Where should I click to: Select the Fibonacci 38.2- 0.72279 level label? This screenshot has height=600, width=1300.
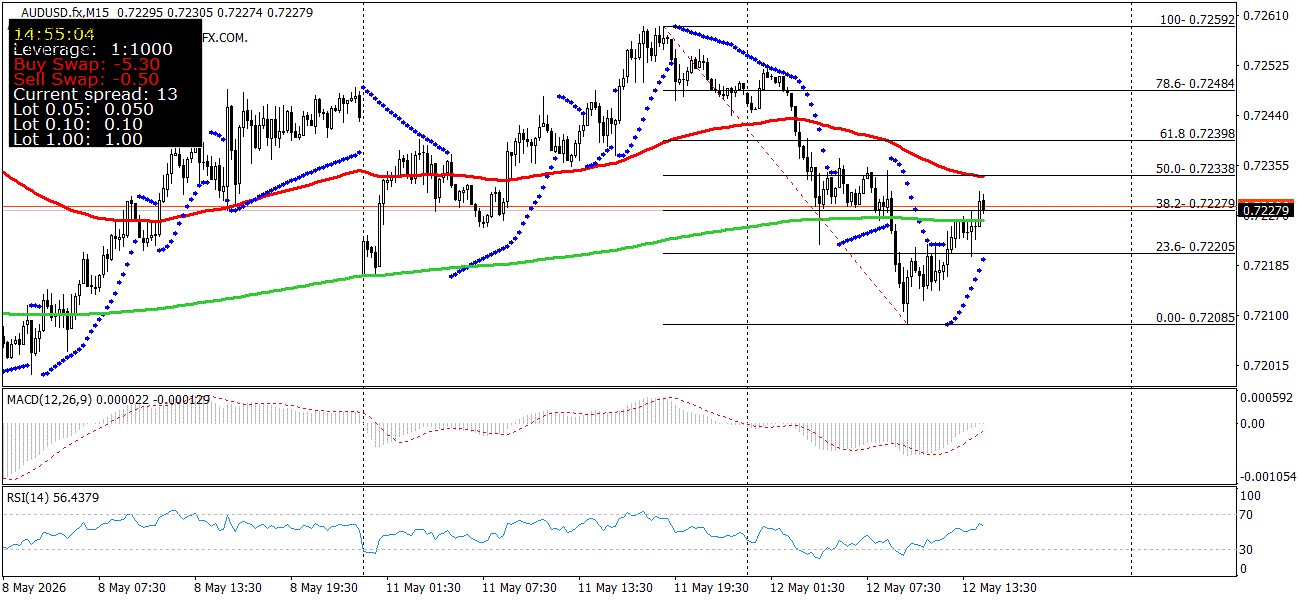pyautogui.click(x=1195, y=204)
